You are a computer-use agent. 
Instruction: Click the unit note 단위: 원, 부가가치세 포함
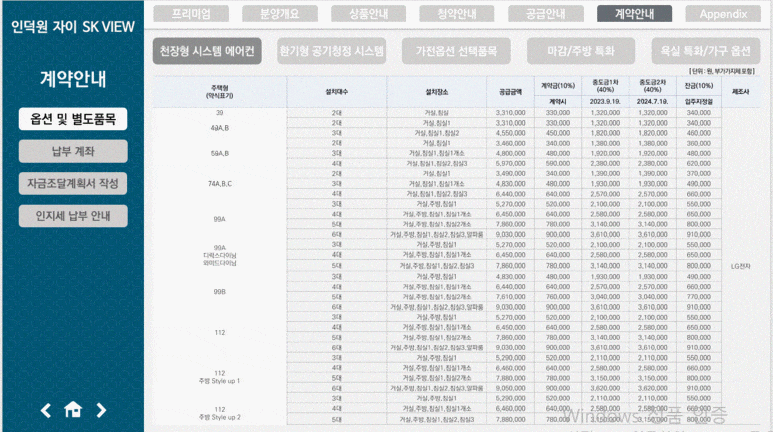click(x=722, y=71)
